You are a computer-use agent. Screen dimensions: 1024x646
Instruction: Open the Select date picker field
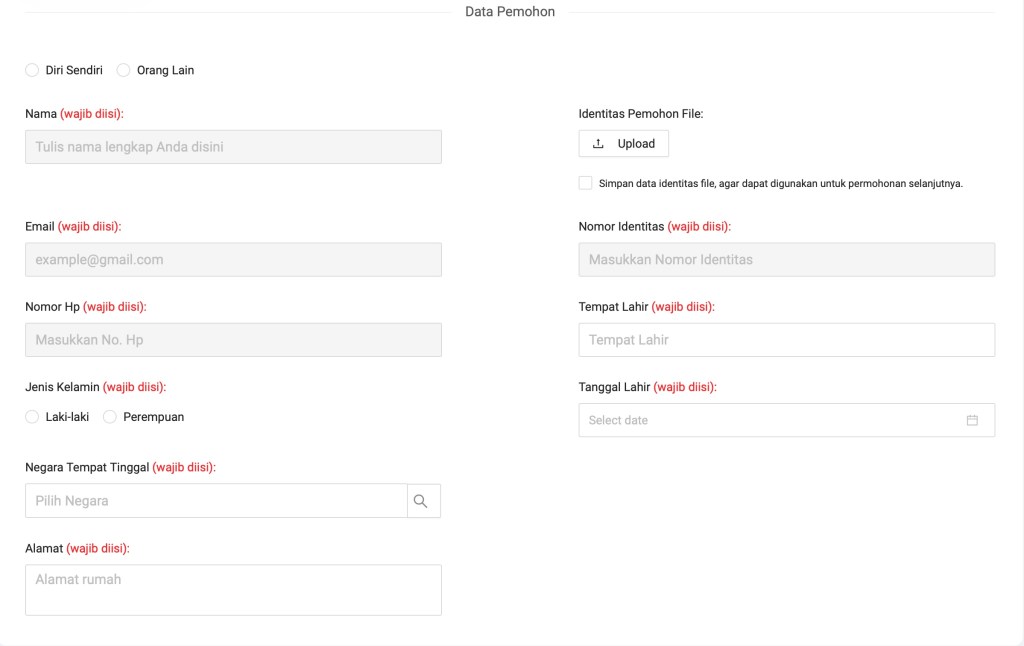pos(770,420)
